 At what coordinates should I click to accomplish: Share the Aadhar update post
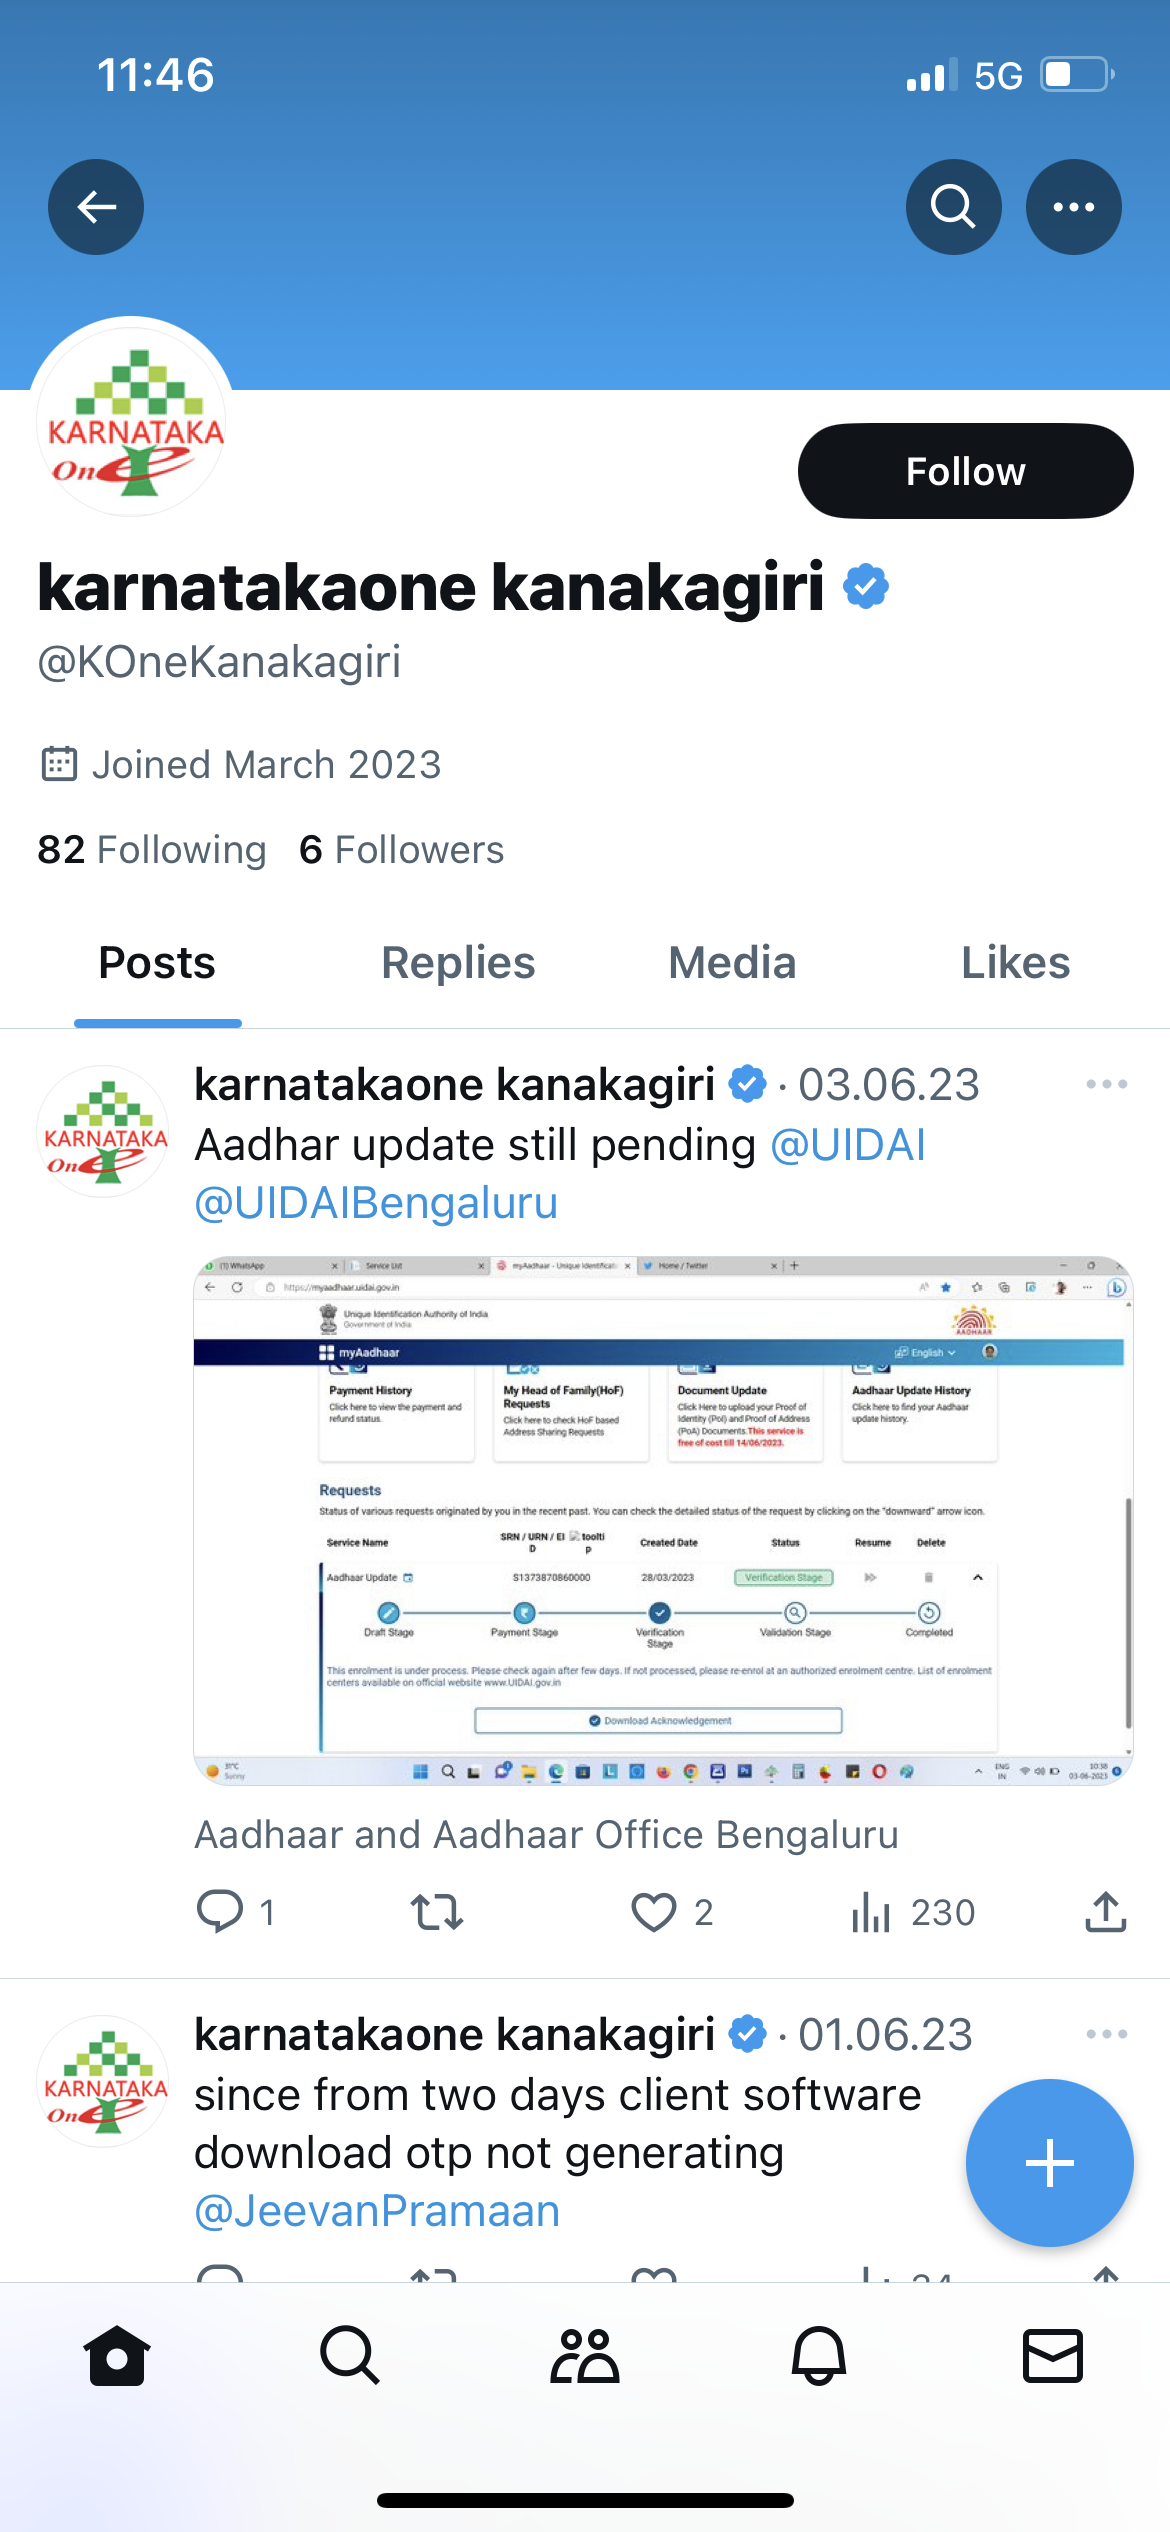tap(1105, 1912)
